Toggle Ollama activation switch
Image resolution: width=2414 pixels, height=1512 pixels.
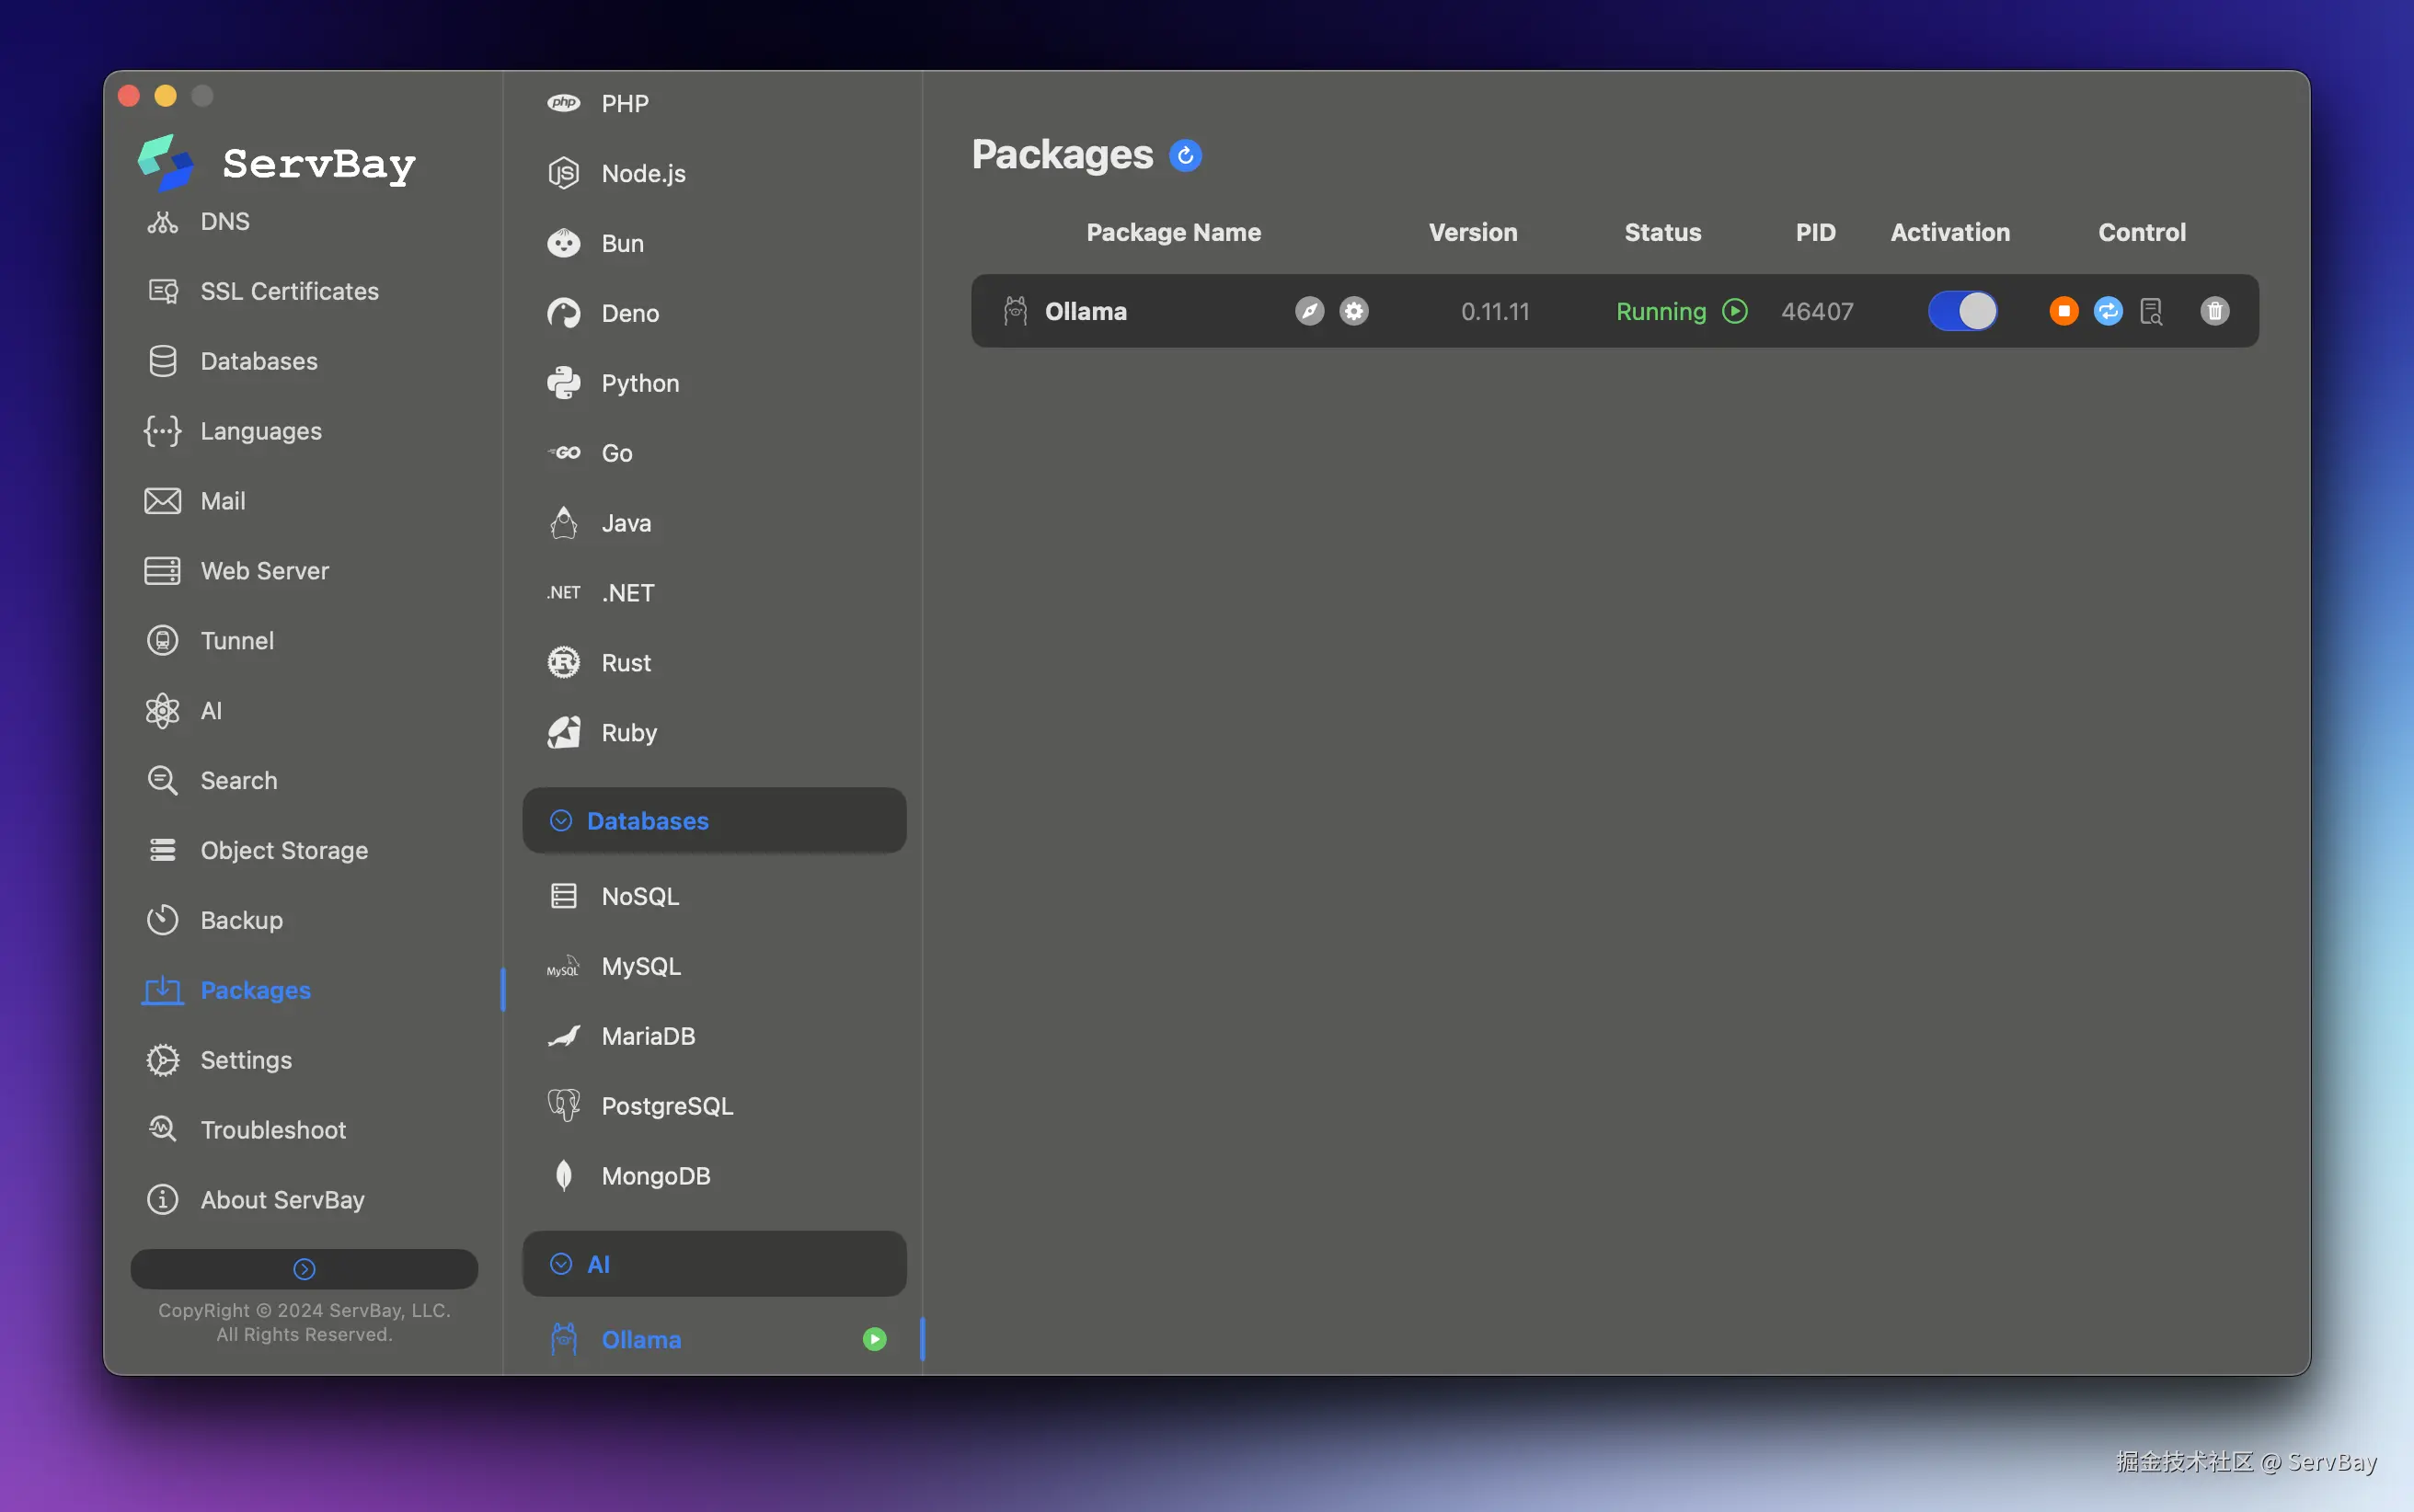tap(1962, 311)
